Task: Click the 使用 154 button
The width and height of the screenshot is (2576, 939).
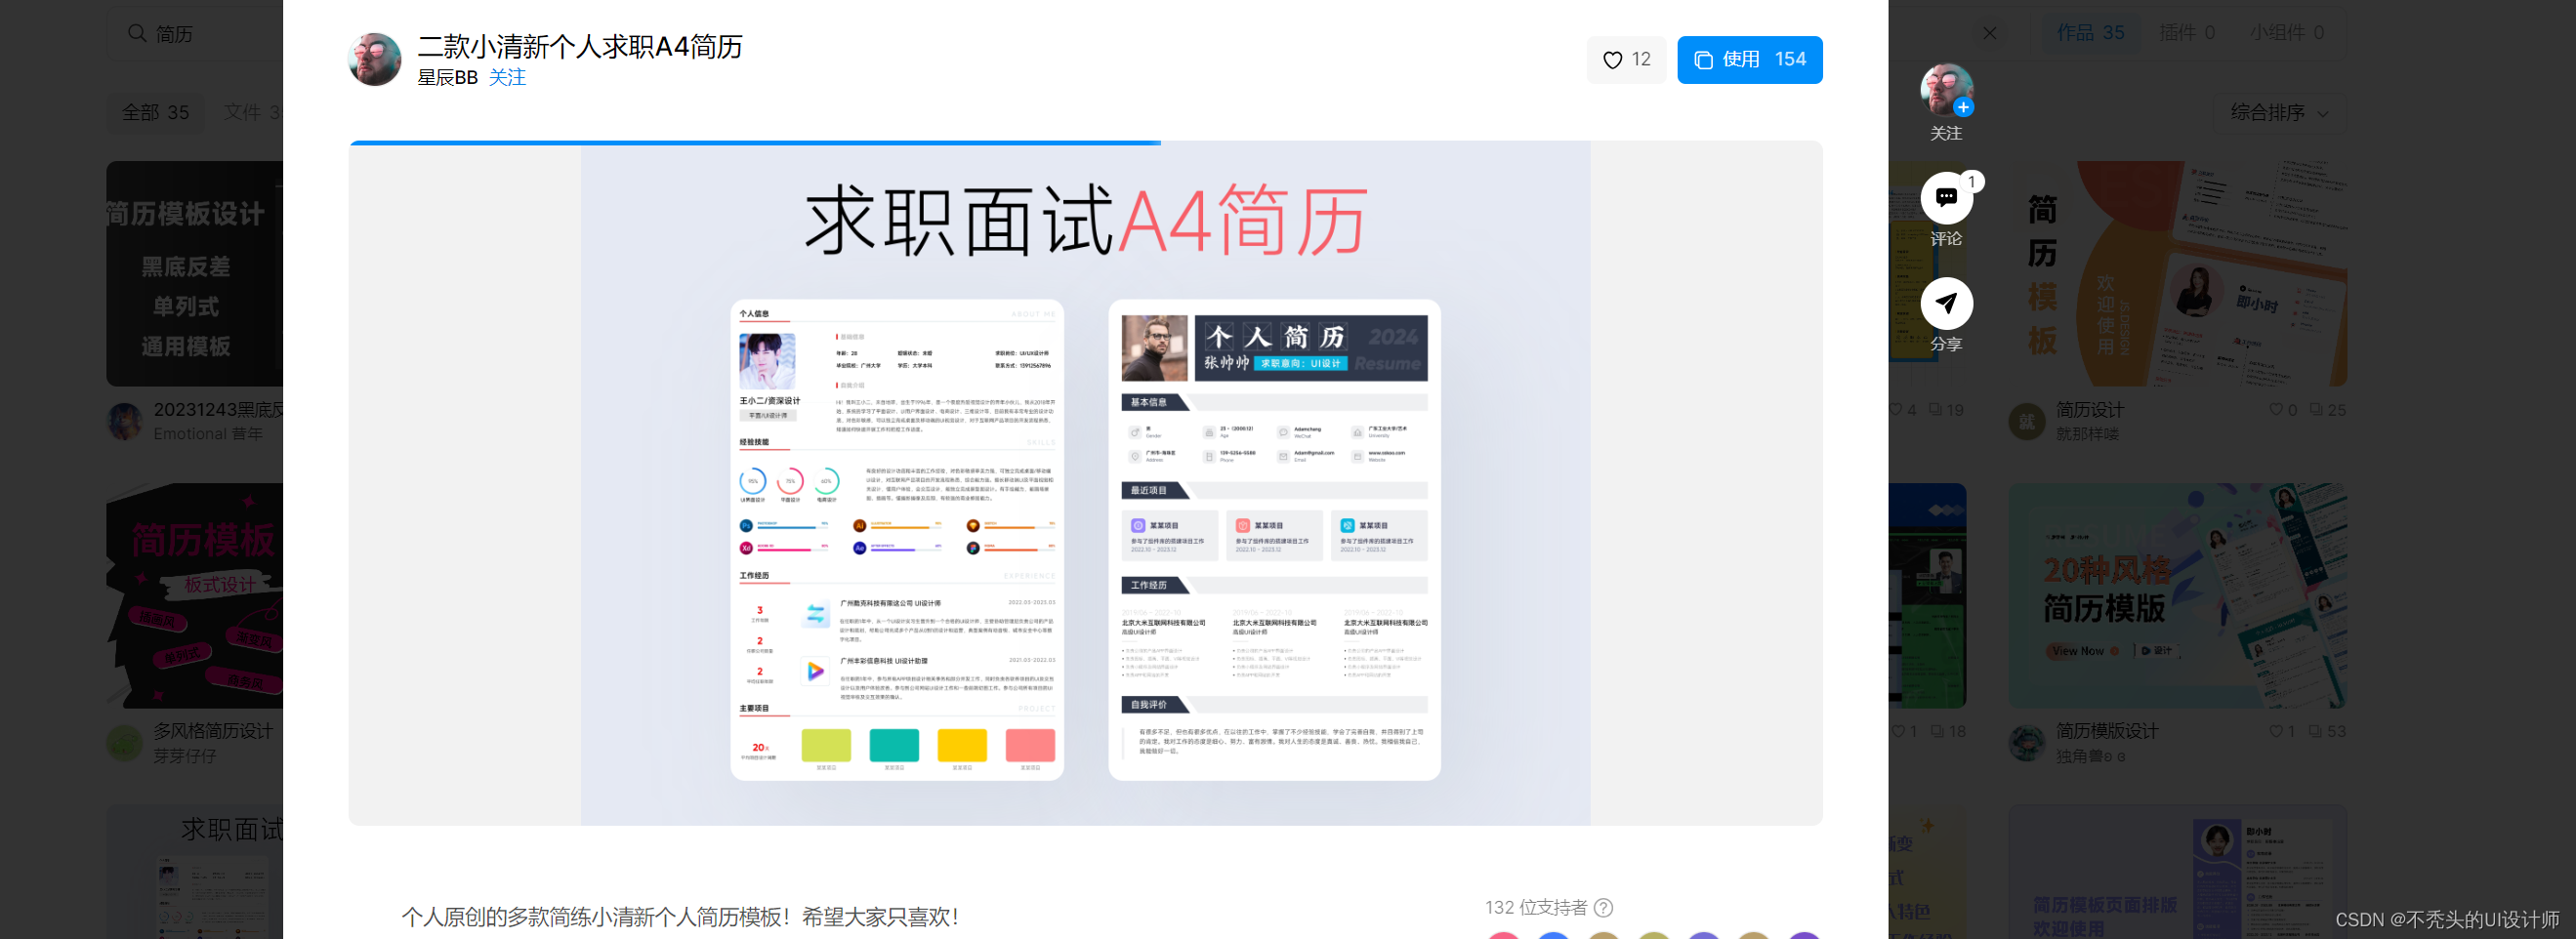Action: click(x=1749, y=60)
